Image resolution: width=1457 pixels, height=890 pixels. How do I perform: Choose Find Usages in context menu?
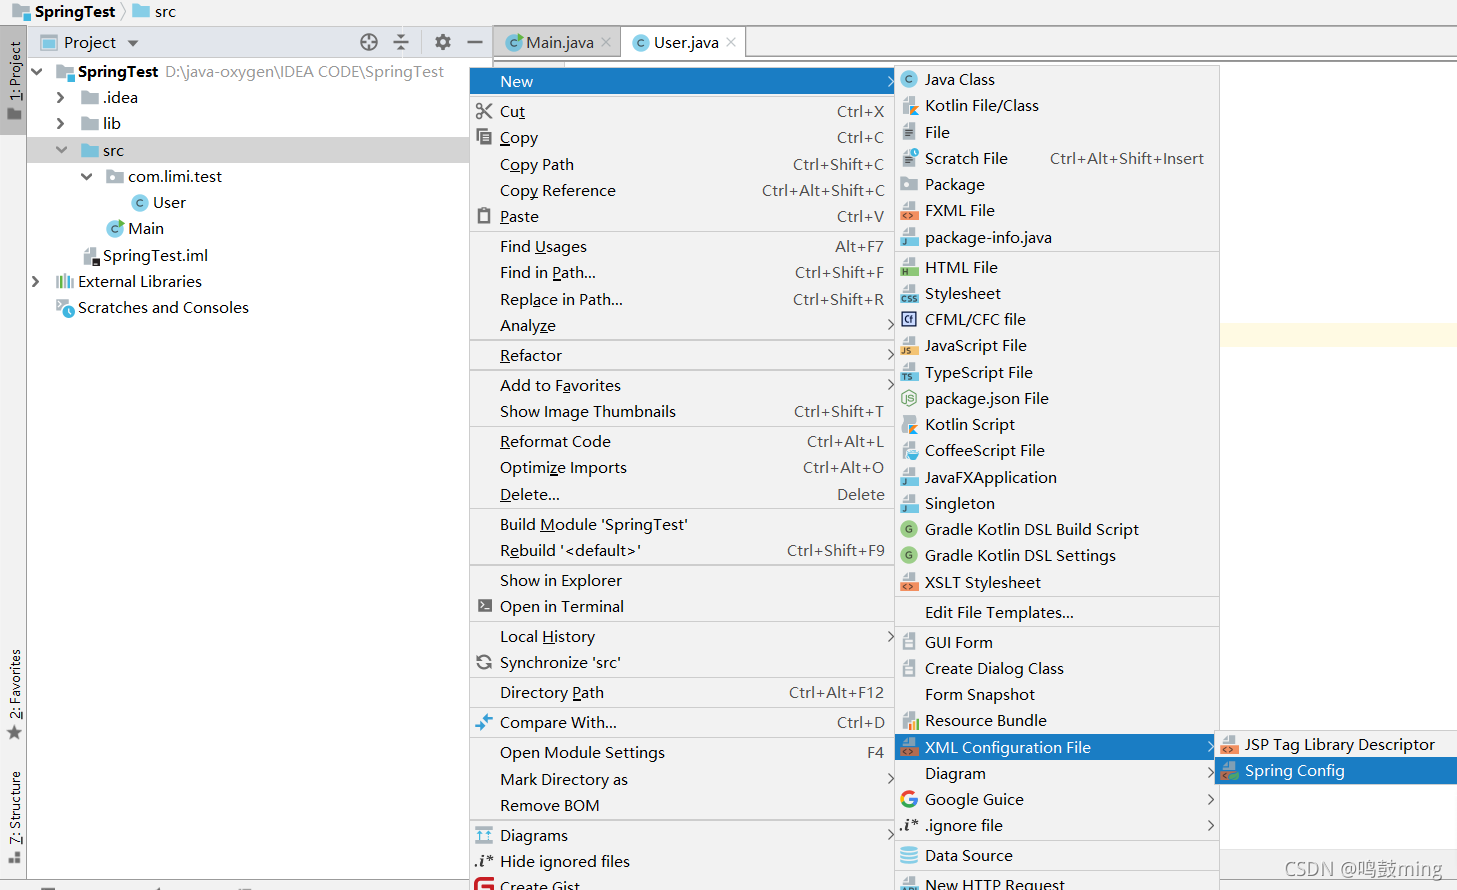[682, 246]
